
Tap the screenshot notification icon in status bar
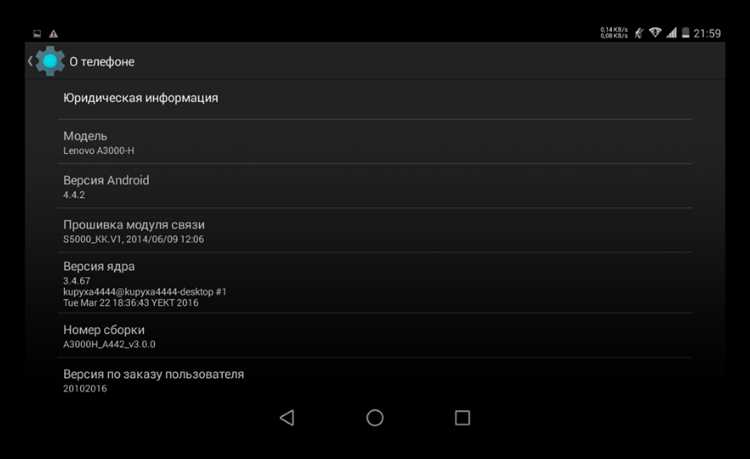[37, 33]
